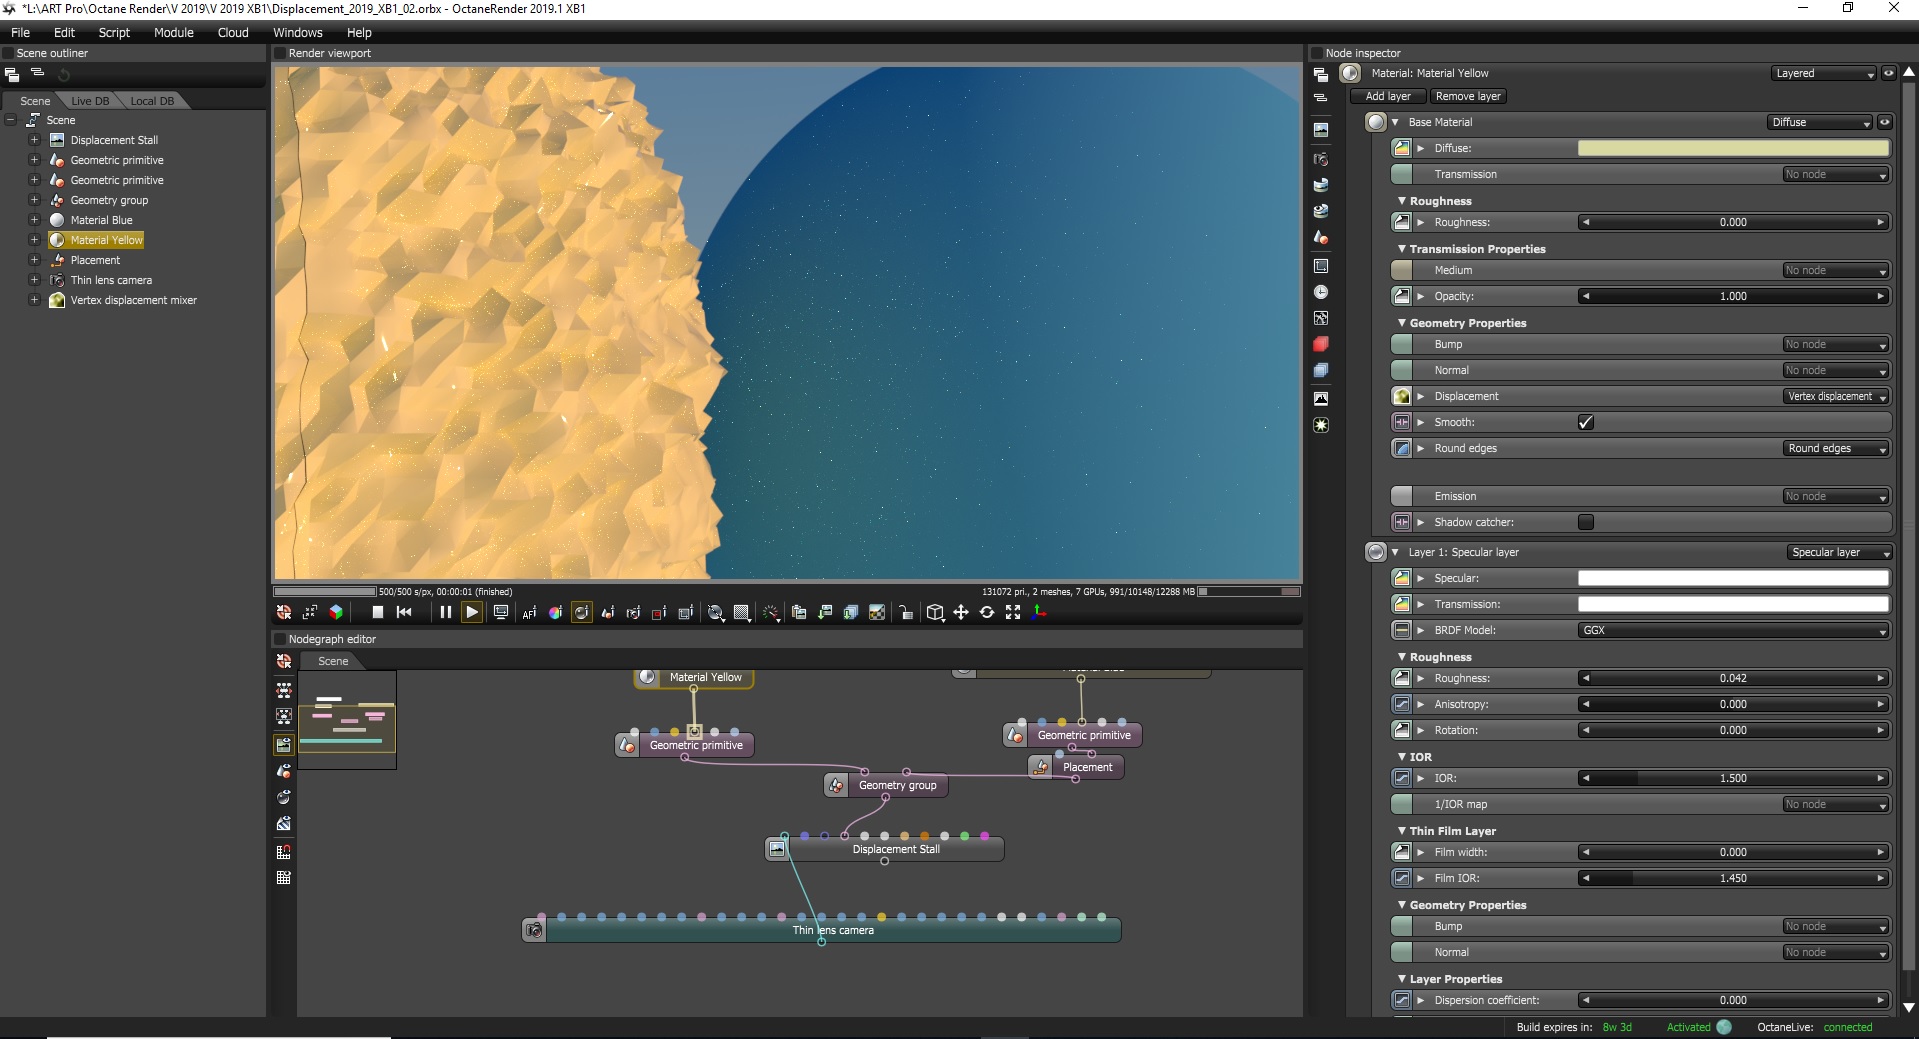
Task: Toggle viewport resolution lock icon
Action: (906, 612)
